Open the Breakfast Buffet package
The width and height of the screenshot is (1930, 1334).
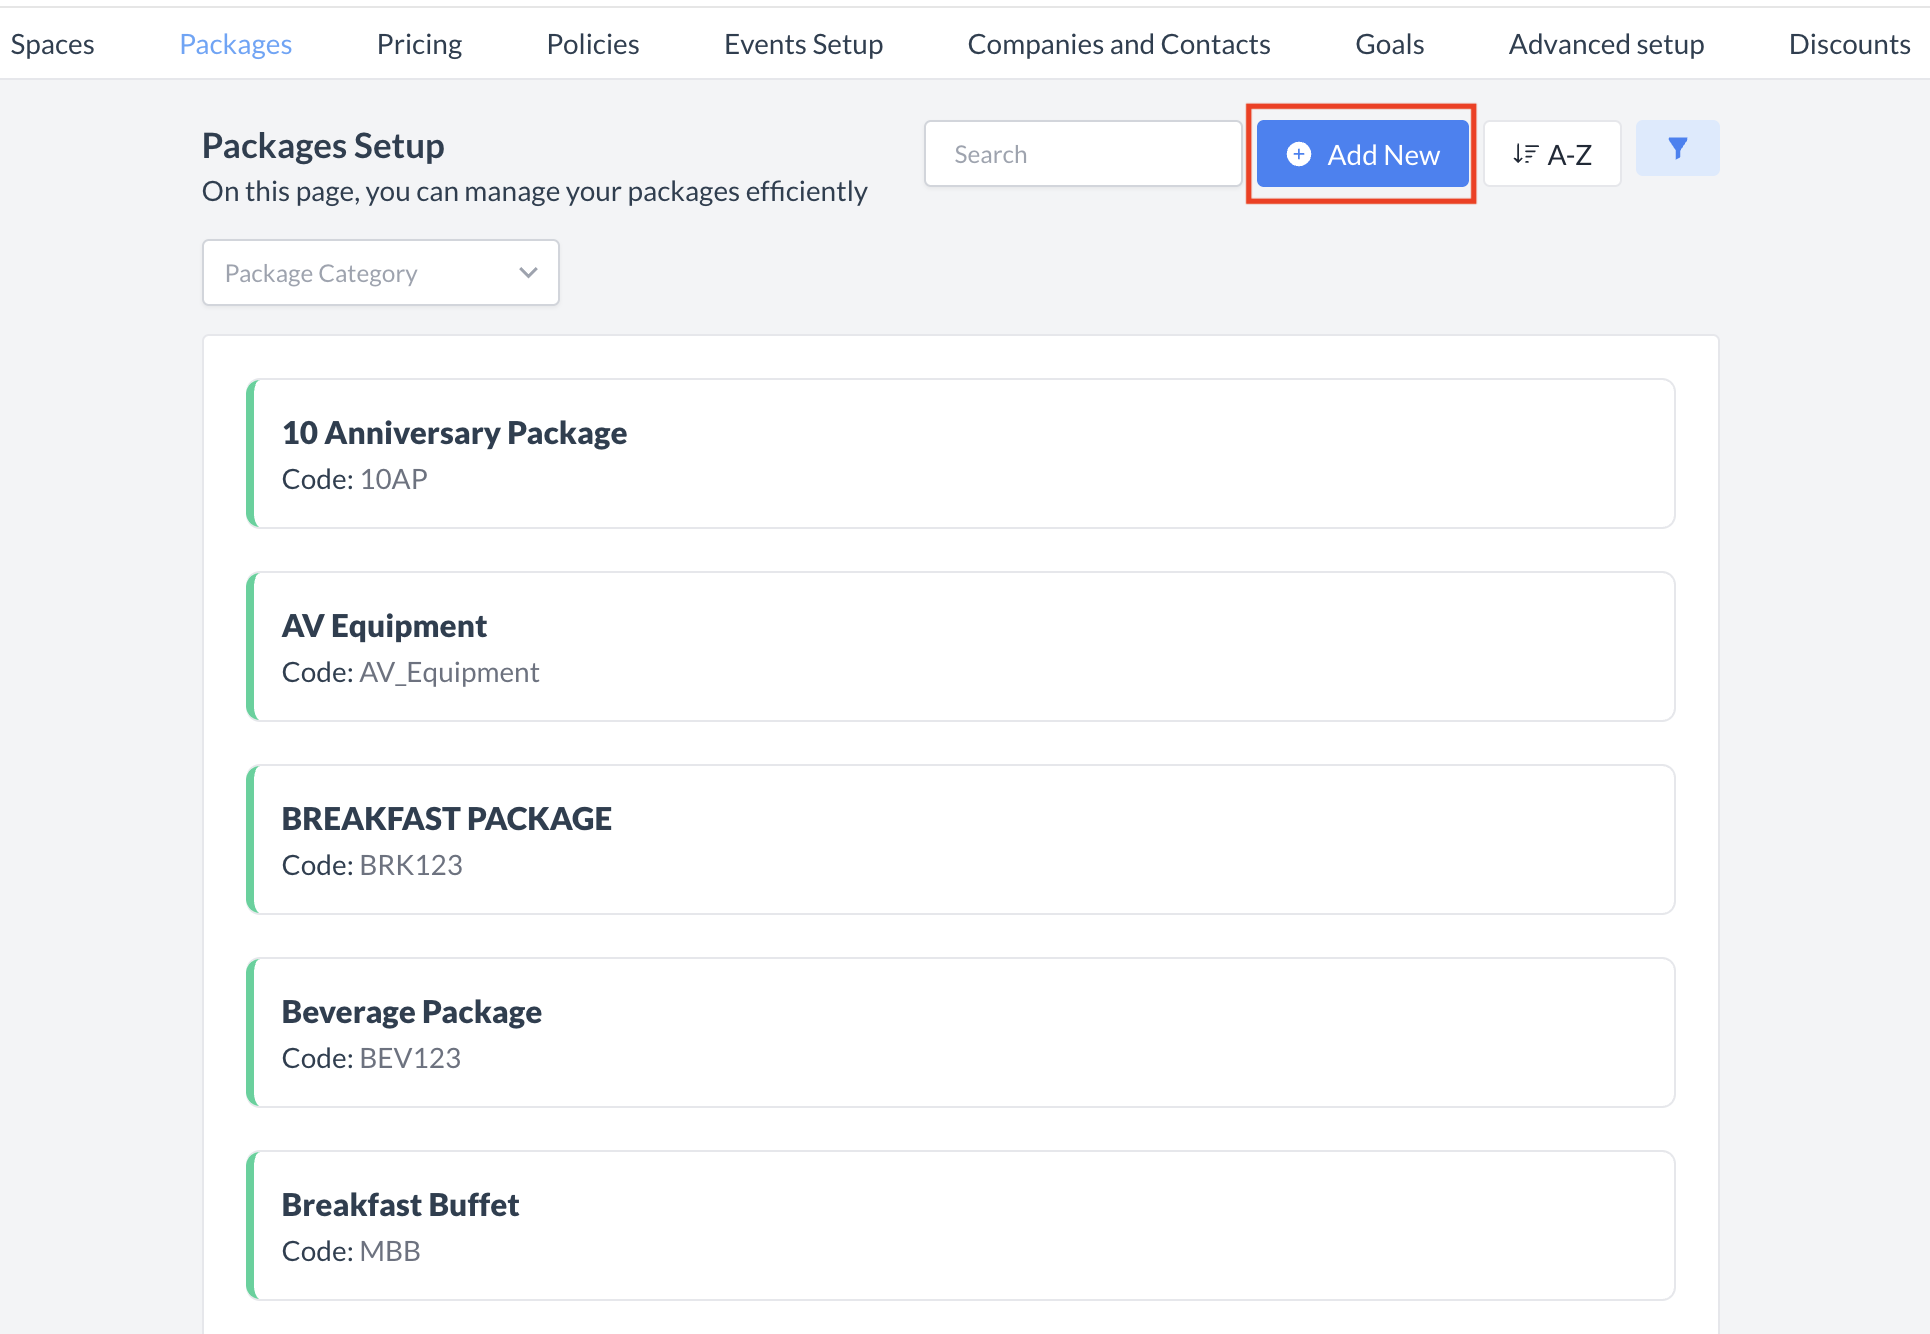click(x=960, y=1226)
